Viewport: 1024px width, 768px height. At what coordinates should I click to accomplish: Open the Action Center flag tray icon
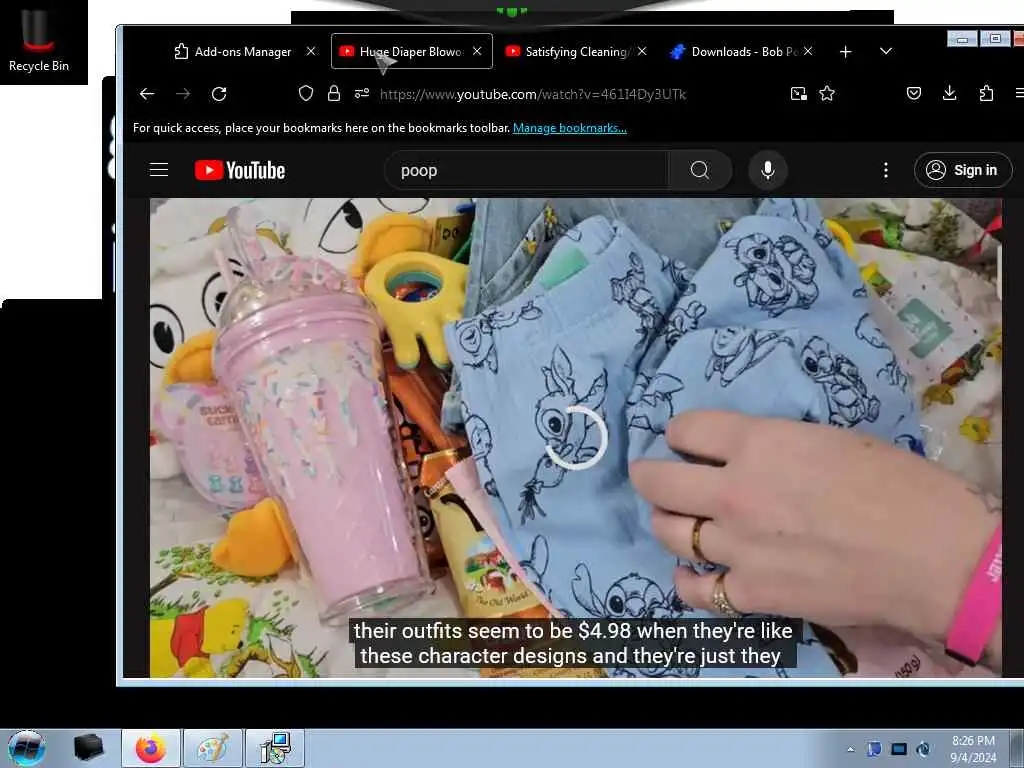click(874, 749)
